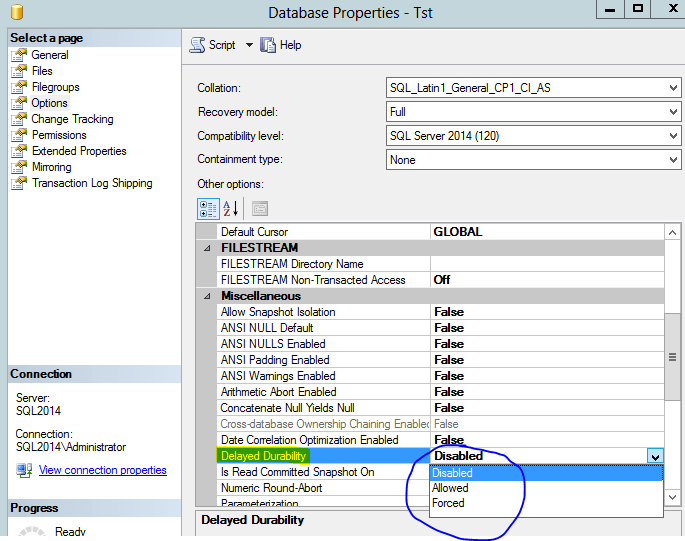
Task: Collapse the Miscellaneous category
Action: click(208, 296)
